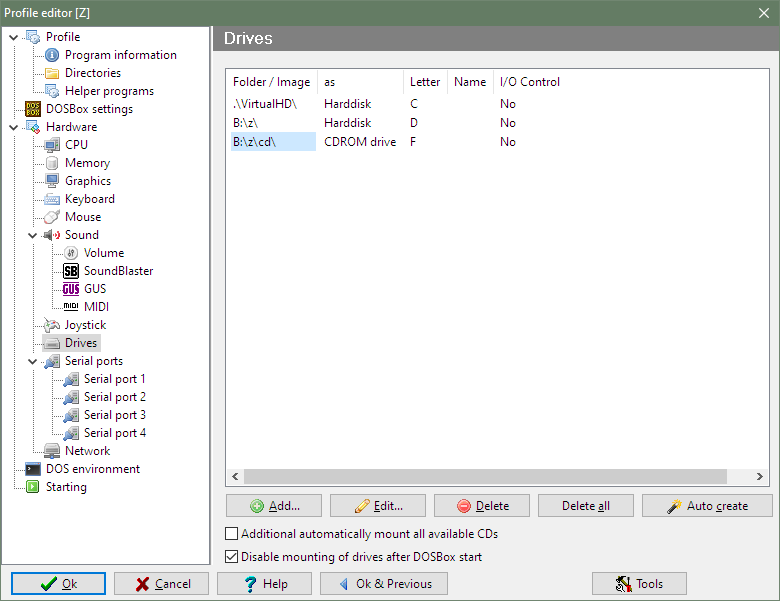Click the Mouse icon in the tree
This screenshot has height=601, width=780.
tap(52, 217)
